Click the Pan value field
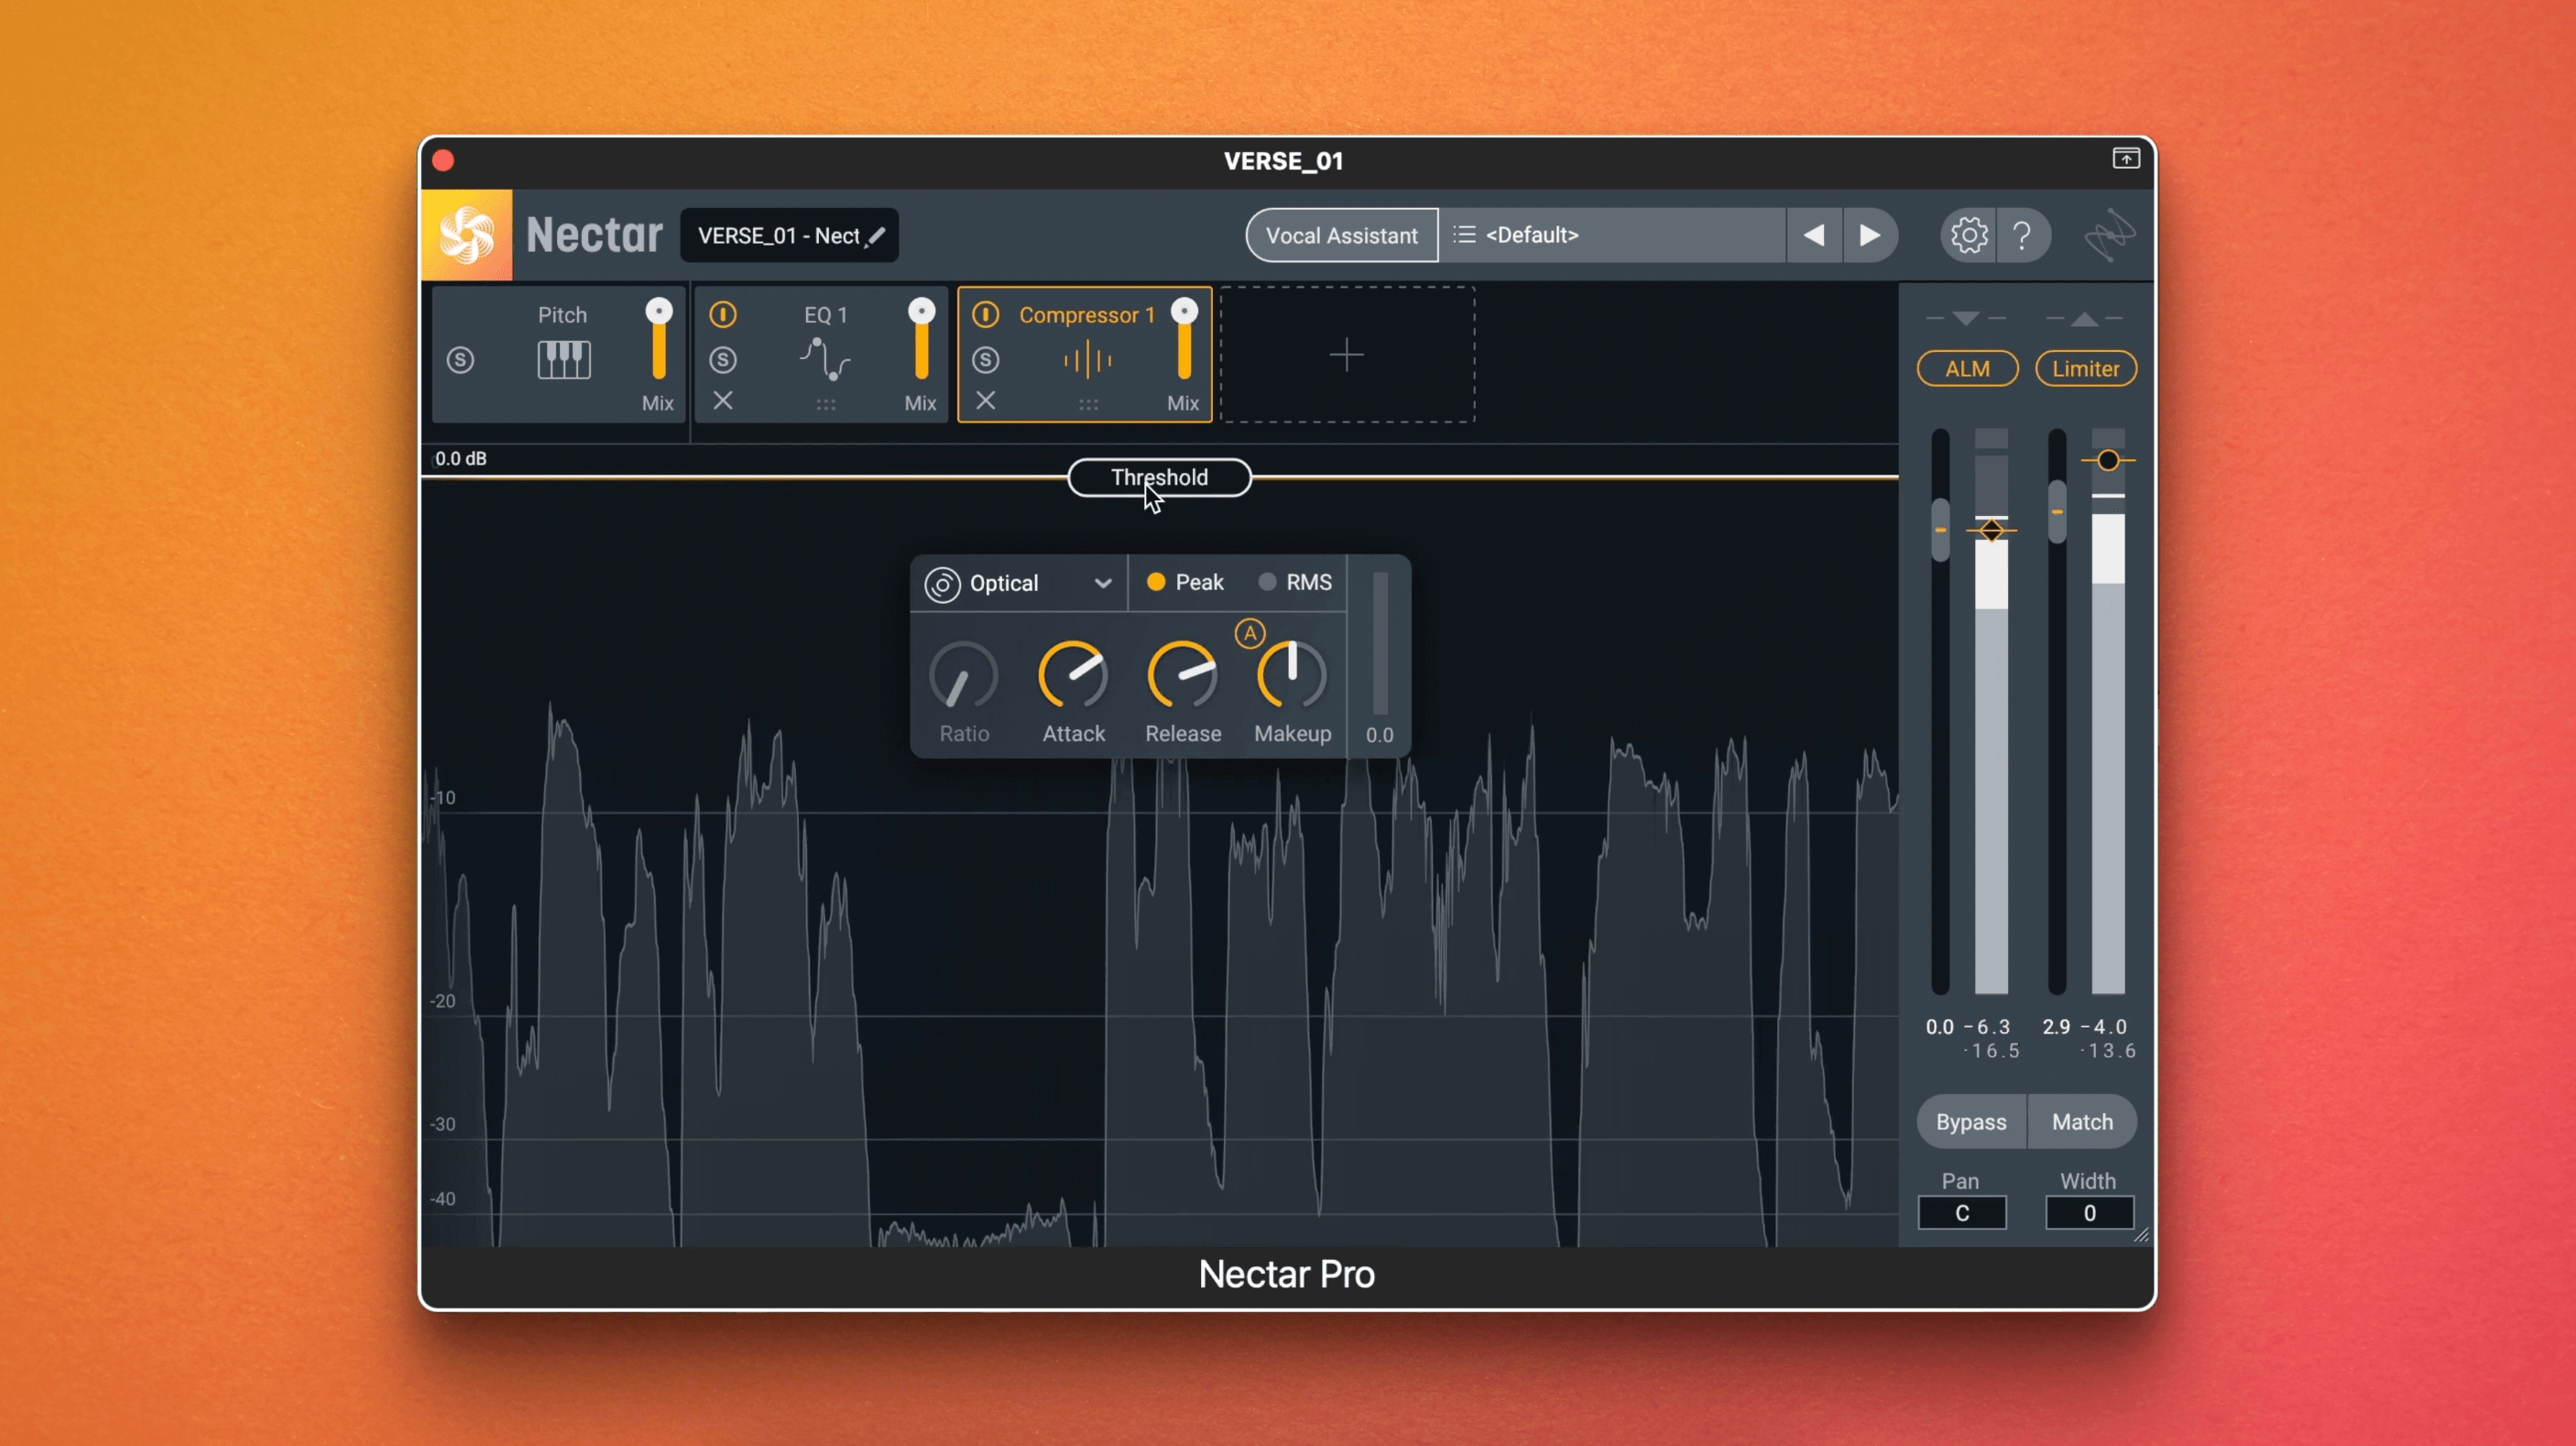This screenshot has height=1446, width=2576. 1962,1213
